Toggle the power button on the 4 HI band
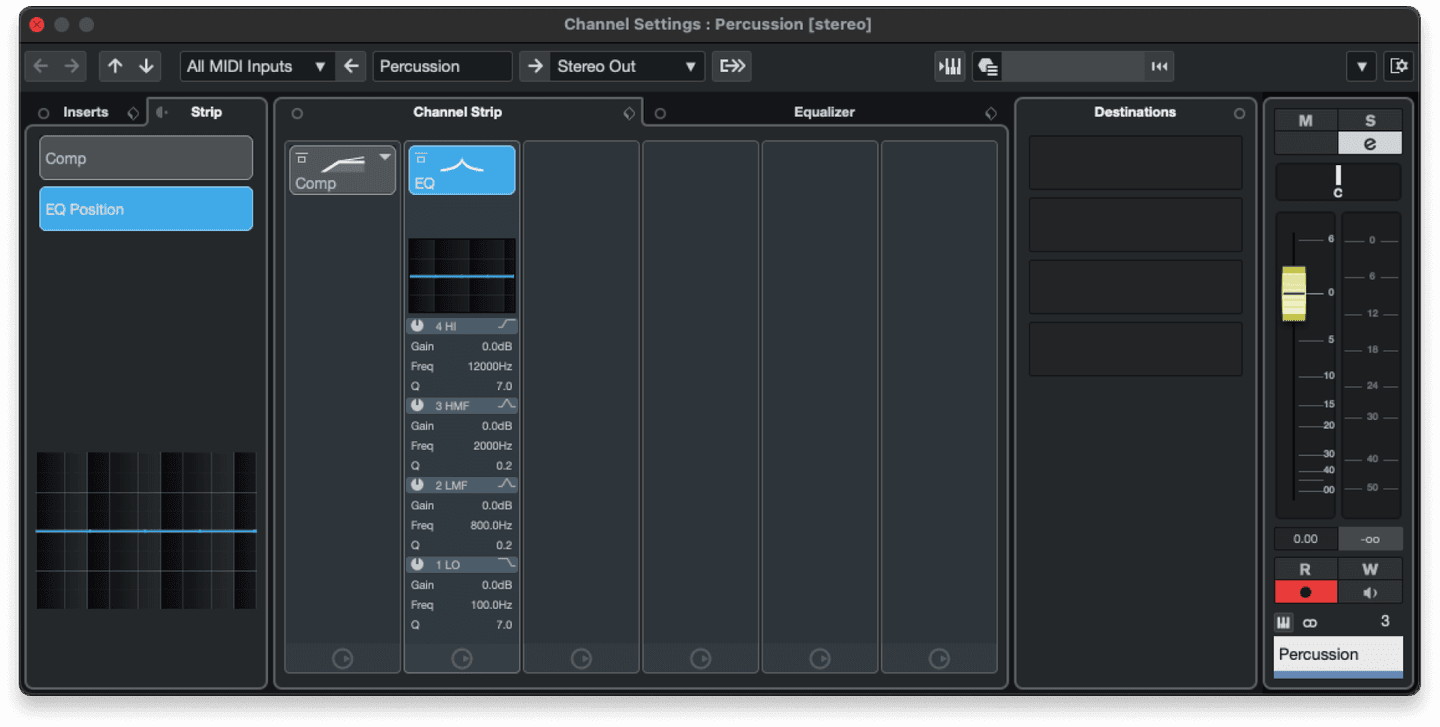This screenshot has height=727, width=1440. 417,325
